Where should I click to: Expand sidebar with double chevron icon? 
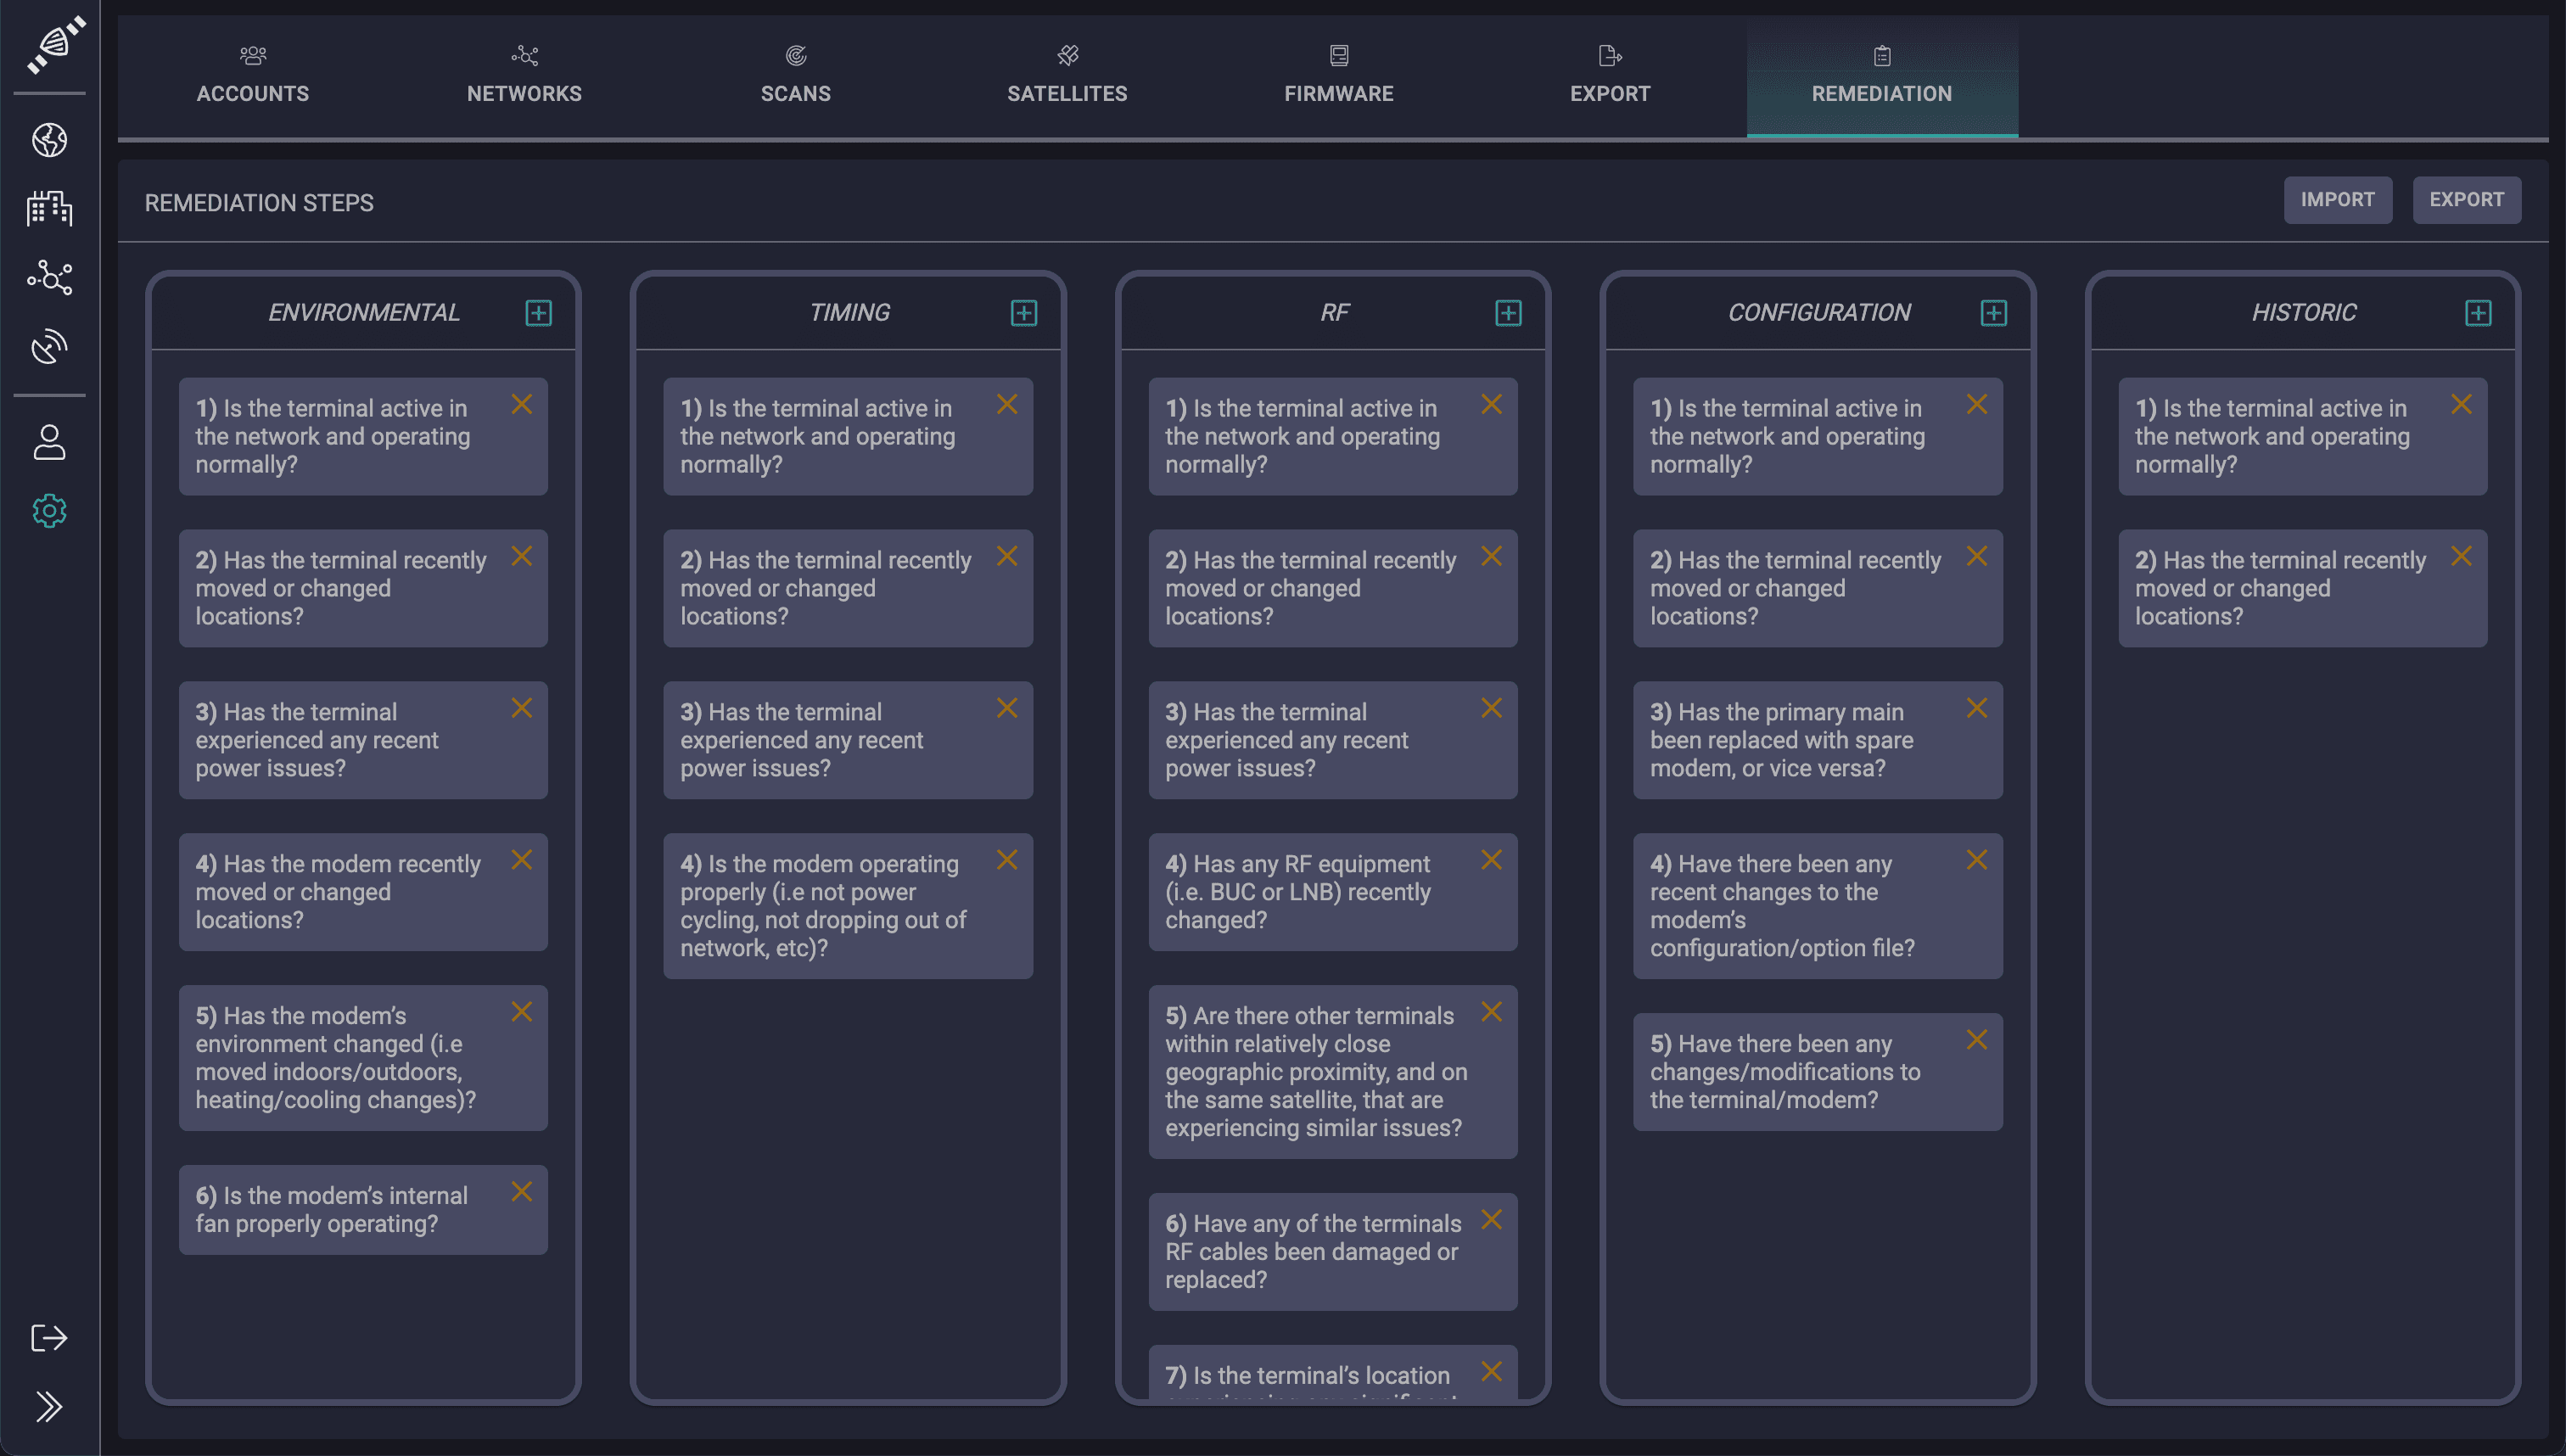pos(49,1406)
